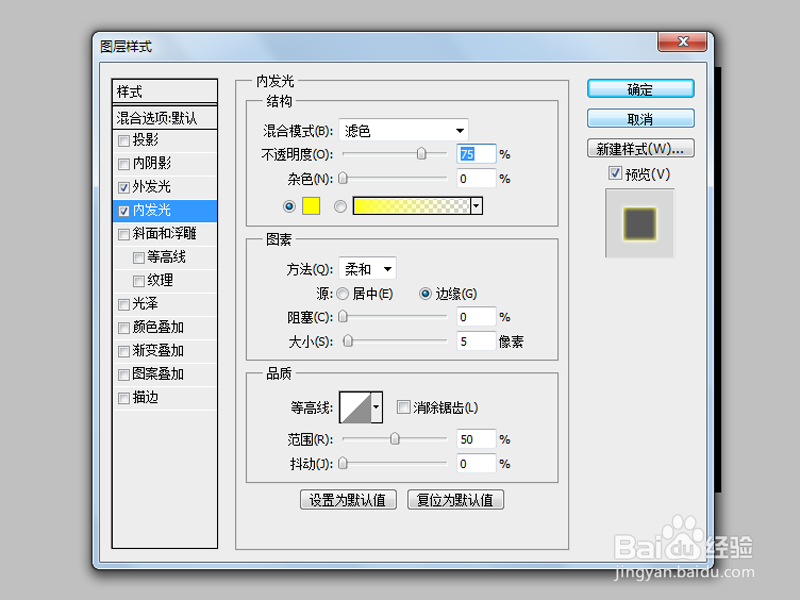Click the 不透明度 opacity slider handle
The image size is (800, 600).
pos(421,154)
